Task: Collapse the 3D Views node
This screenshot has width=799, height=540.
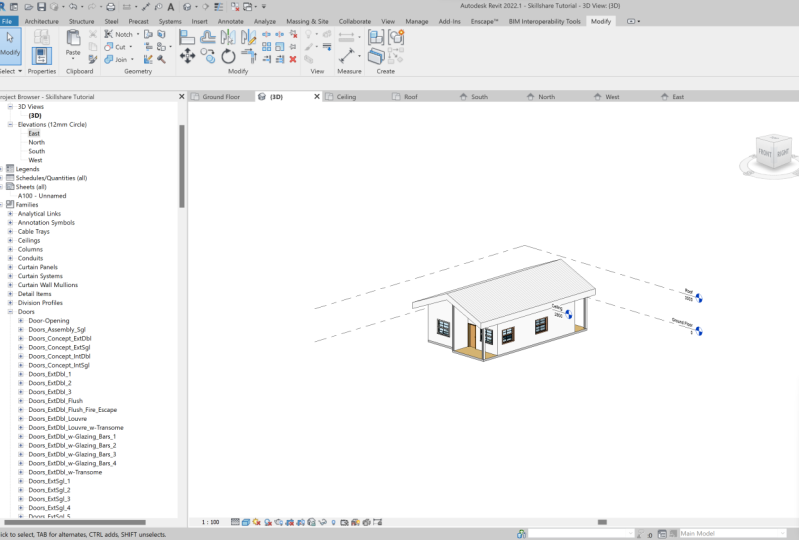Action: click(10, 106)
